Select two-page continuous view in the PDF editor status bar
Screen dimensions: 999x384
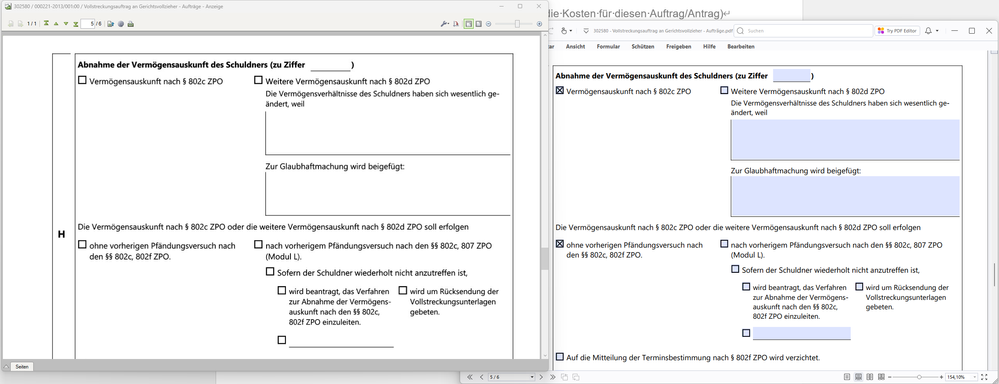pos(881,377)
